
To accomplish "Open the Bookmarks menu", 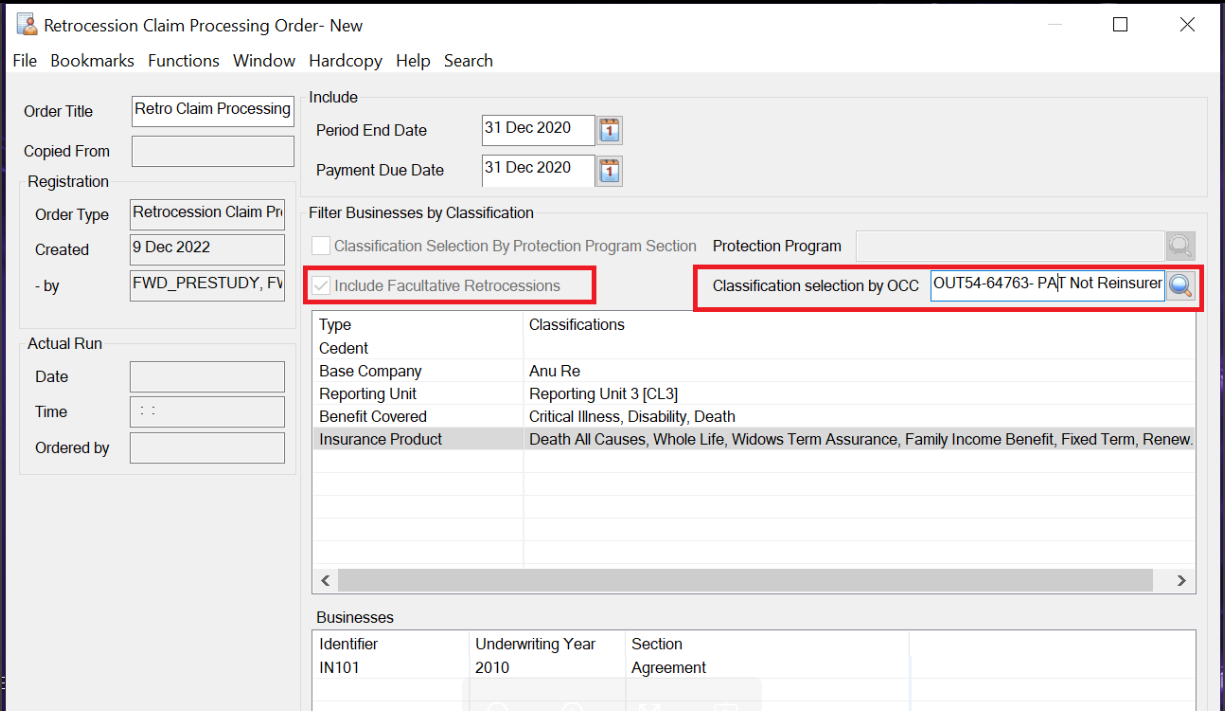I will tap(92, 61).
